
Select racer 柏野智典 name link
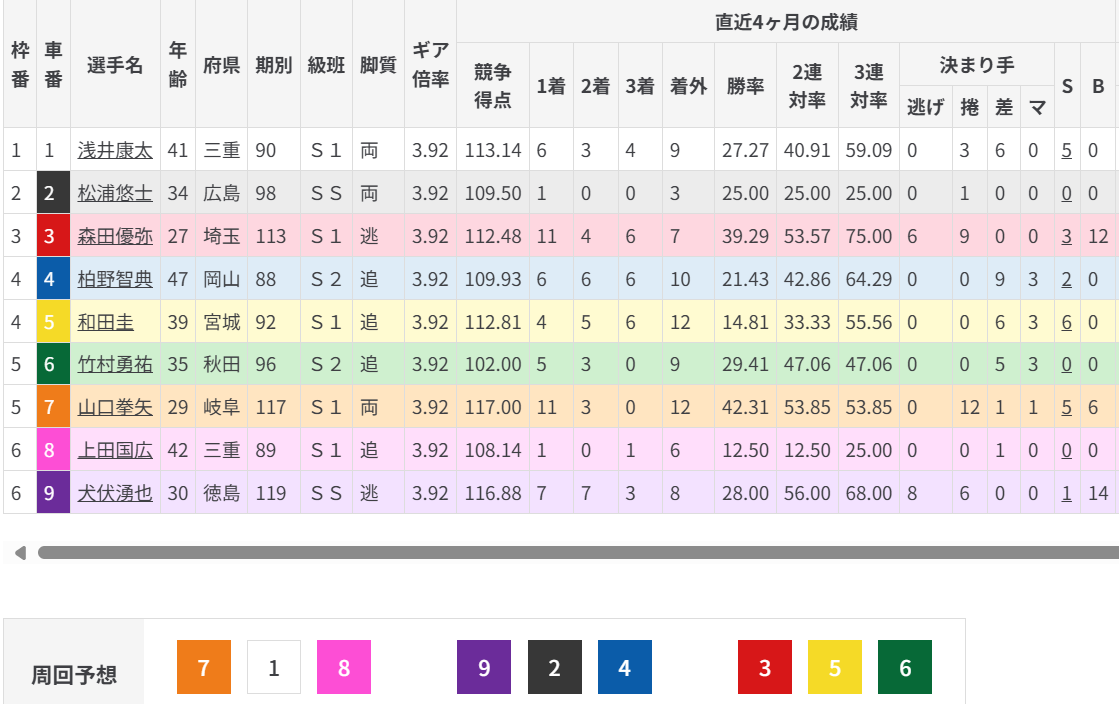point(115,279)
